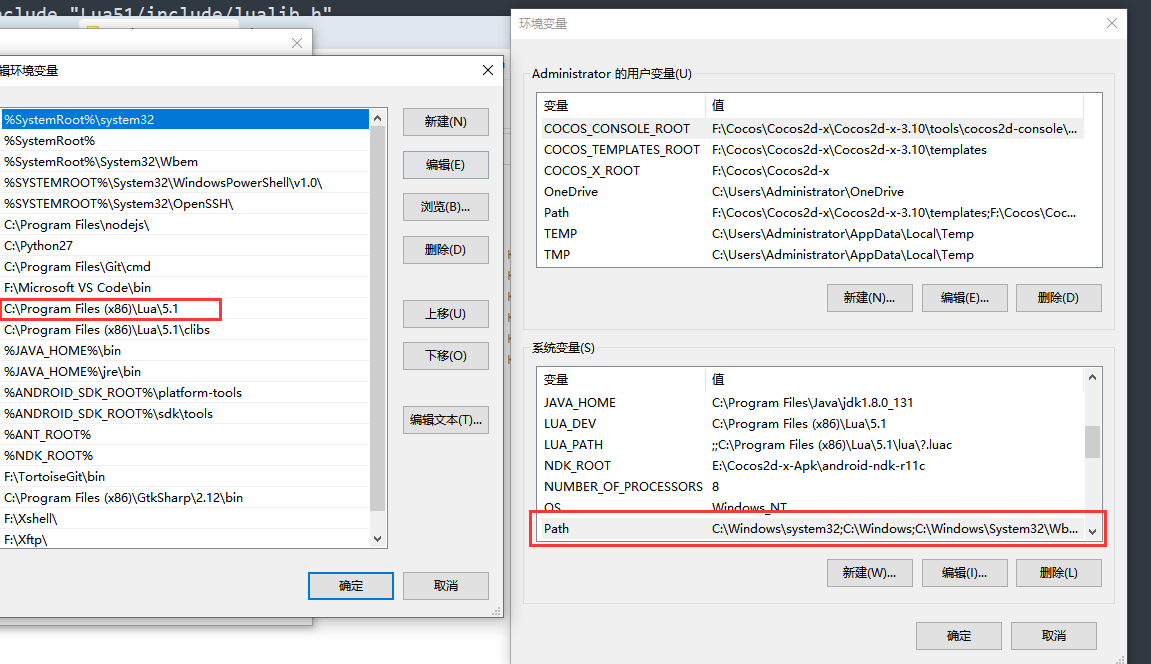This screenshot has width=1151, height=664.
Task: Select the system Path variable row
Action: 811,529
